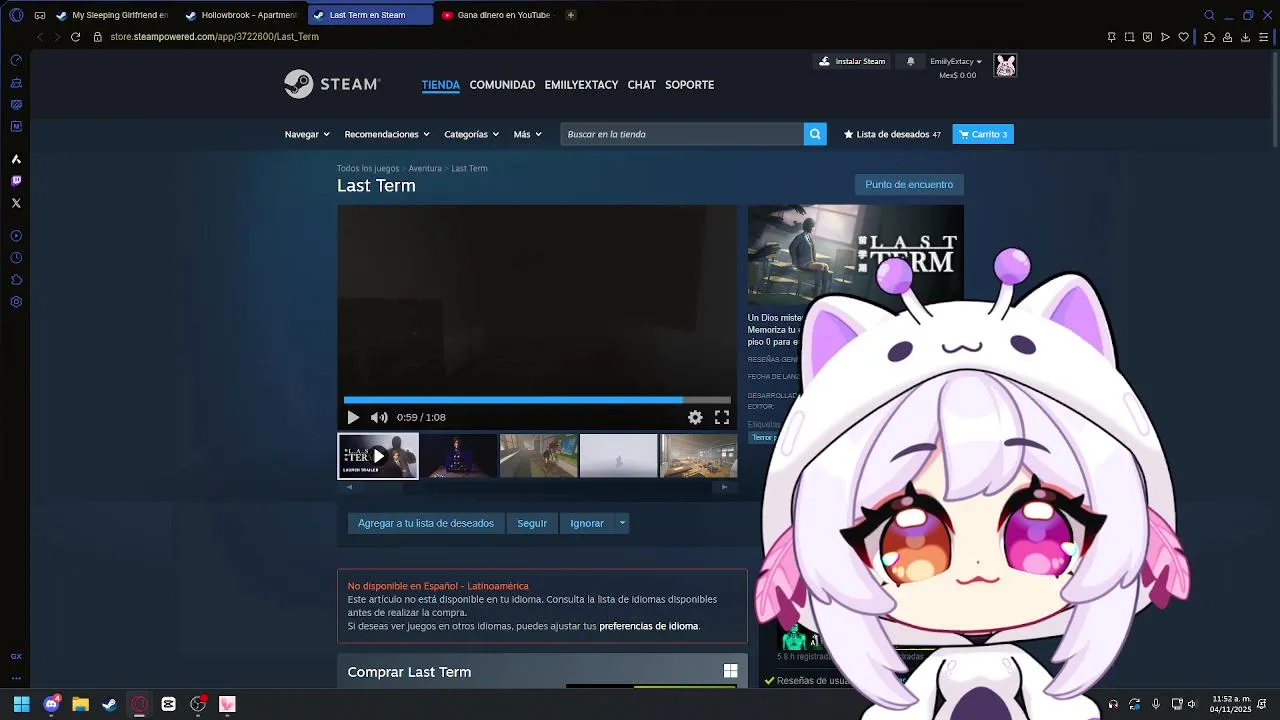
Task: Click the address bar URL
Action: pyautogui.click(x=214, y=37)
